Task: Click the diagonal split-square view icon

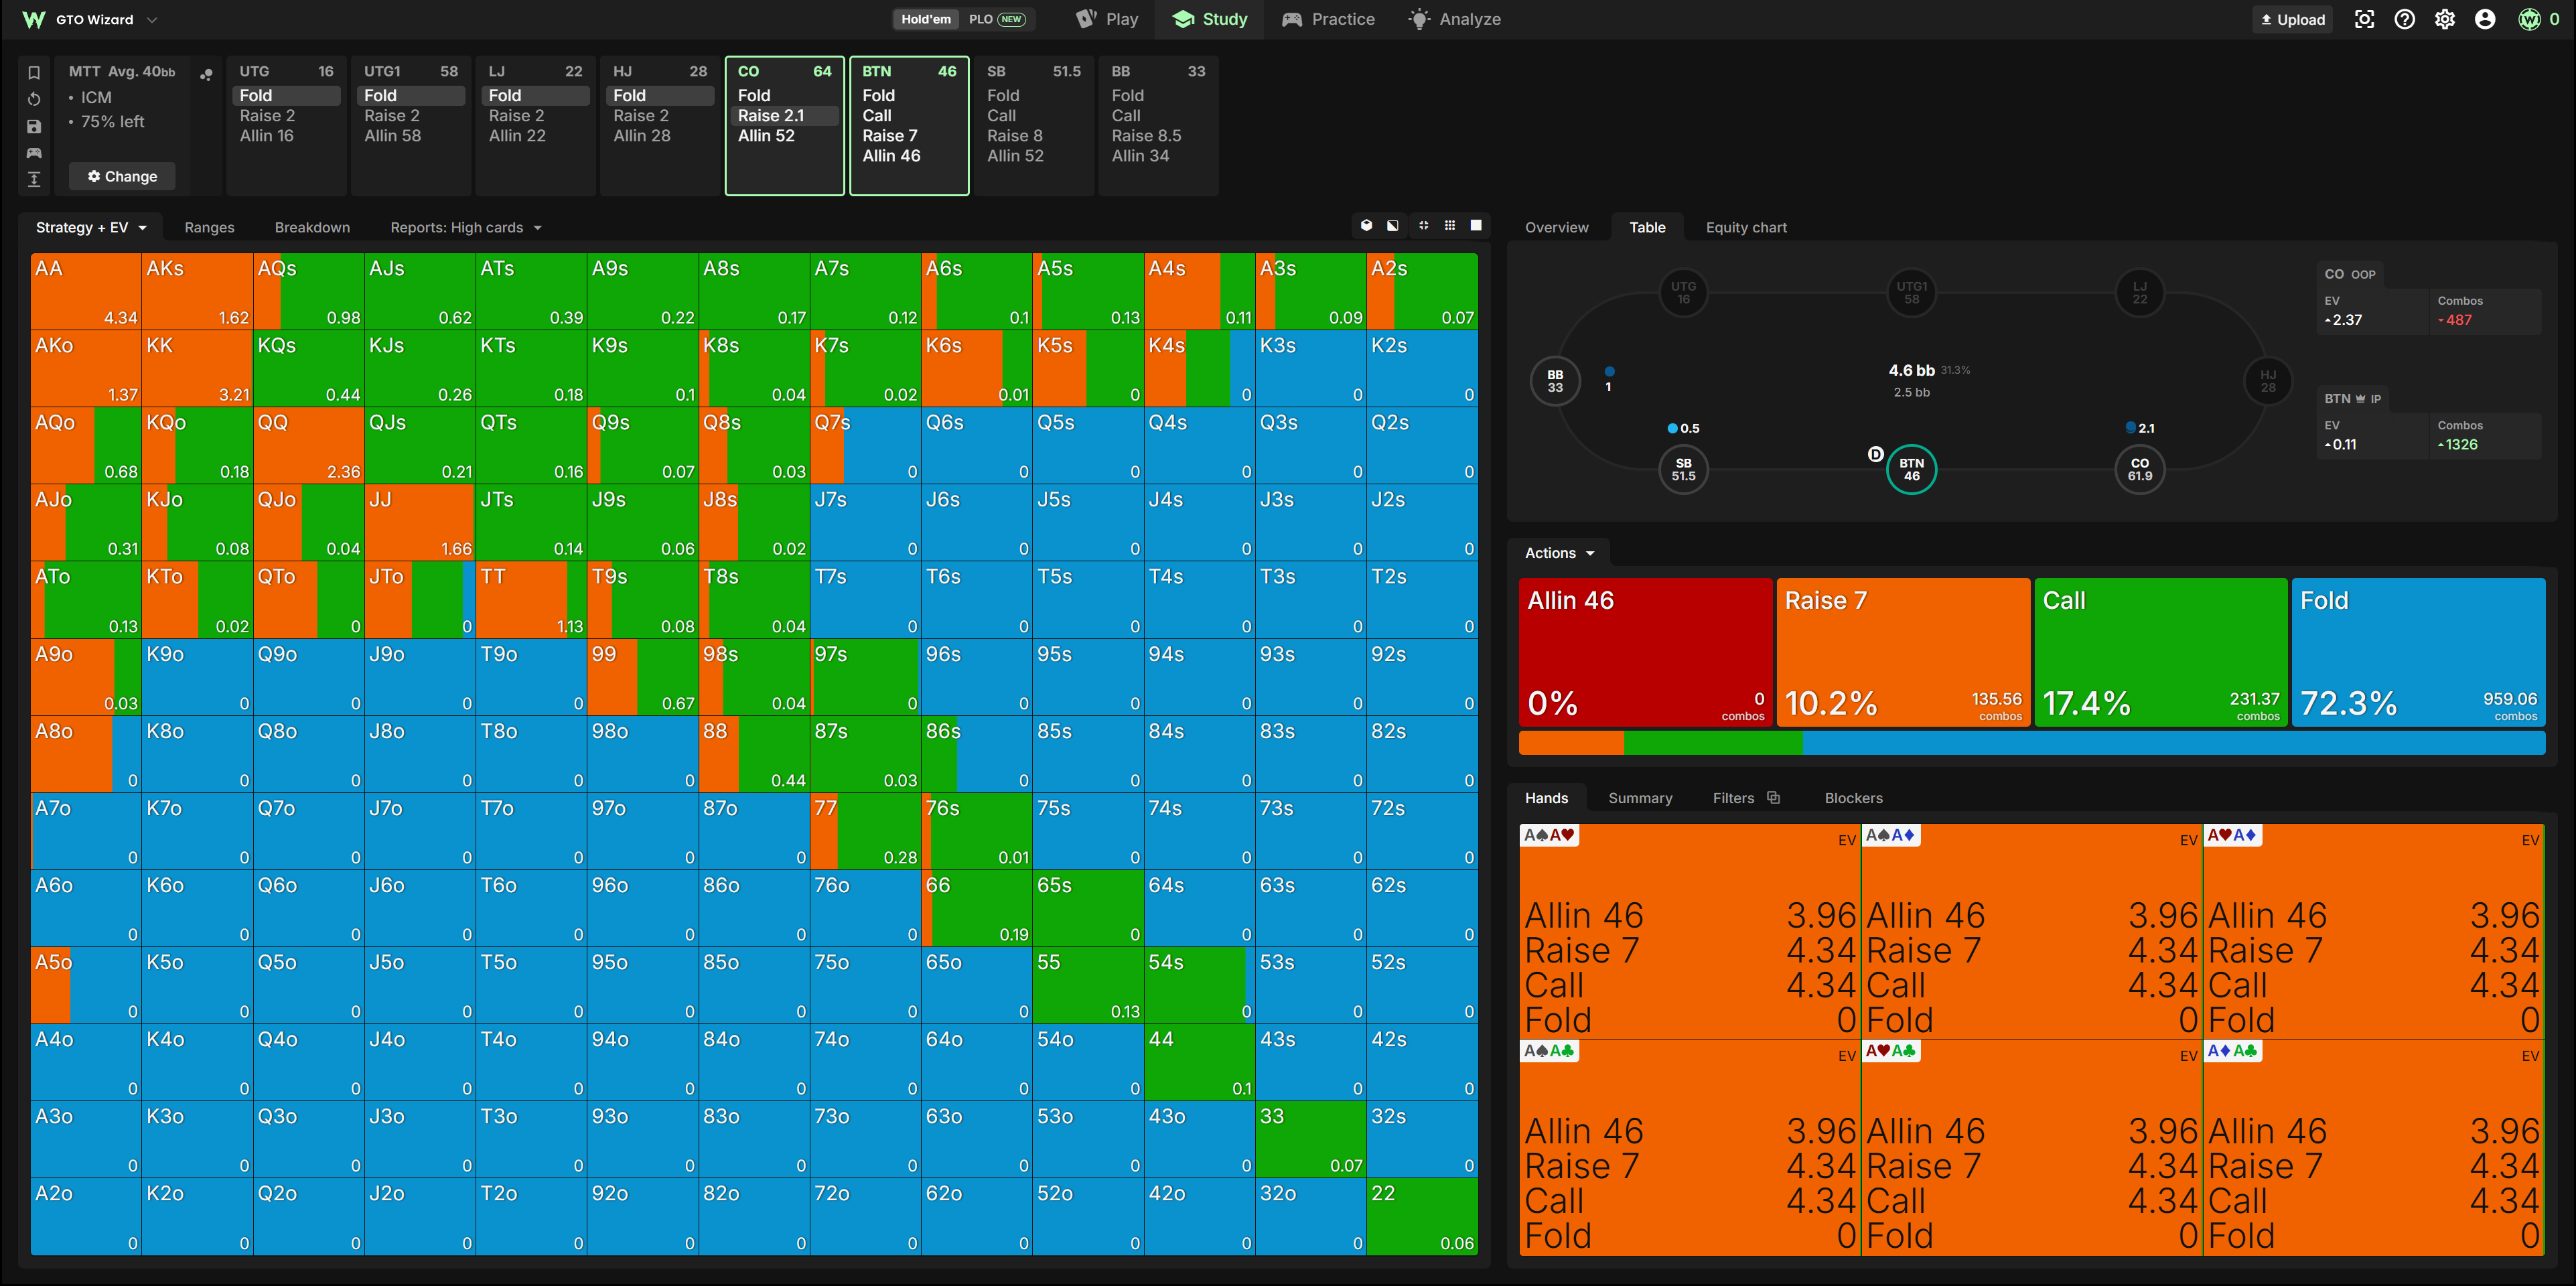Action: [1393, 226]
